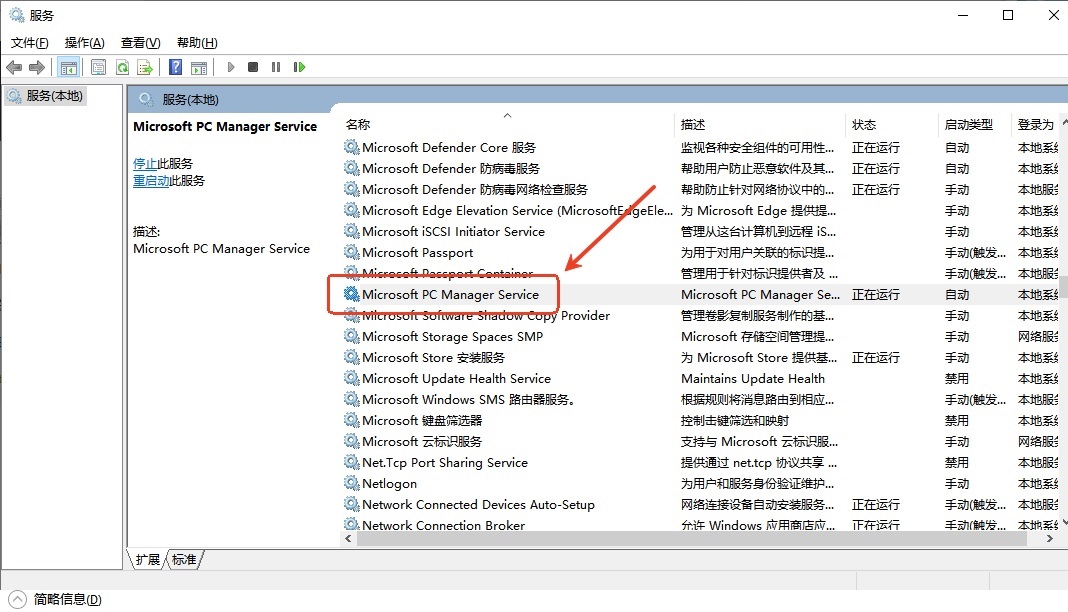The image size is (1068, 612).
Task: Select 服务(本地) in the left tree
Action: click(55, 96)
